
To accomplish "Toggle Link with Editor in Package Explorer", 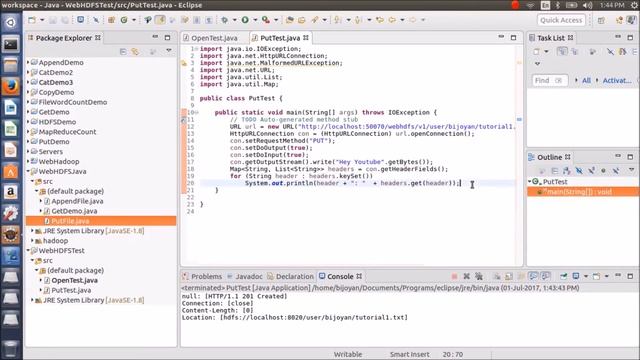I will click(x=135, y=51).
